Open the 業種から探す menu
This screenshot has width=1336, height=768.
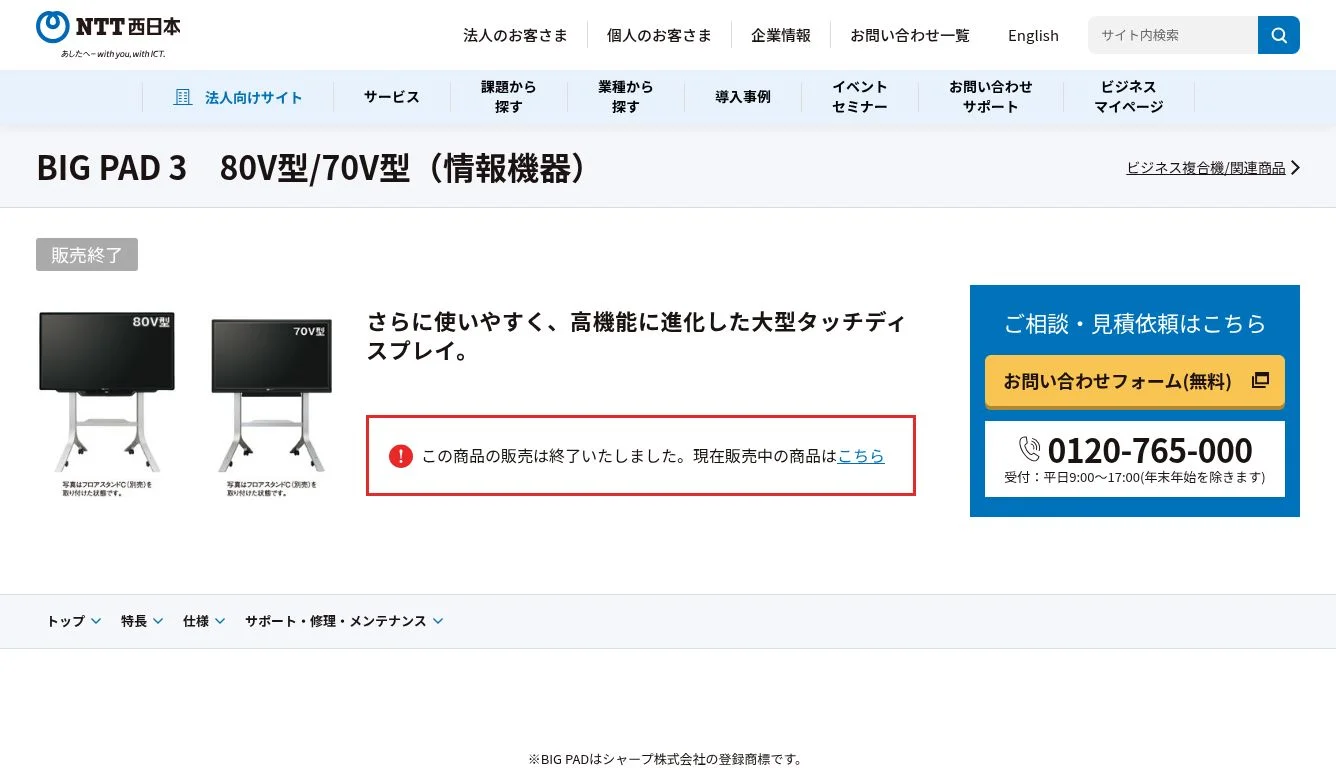coord(626,97)
